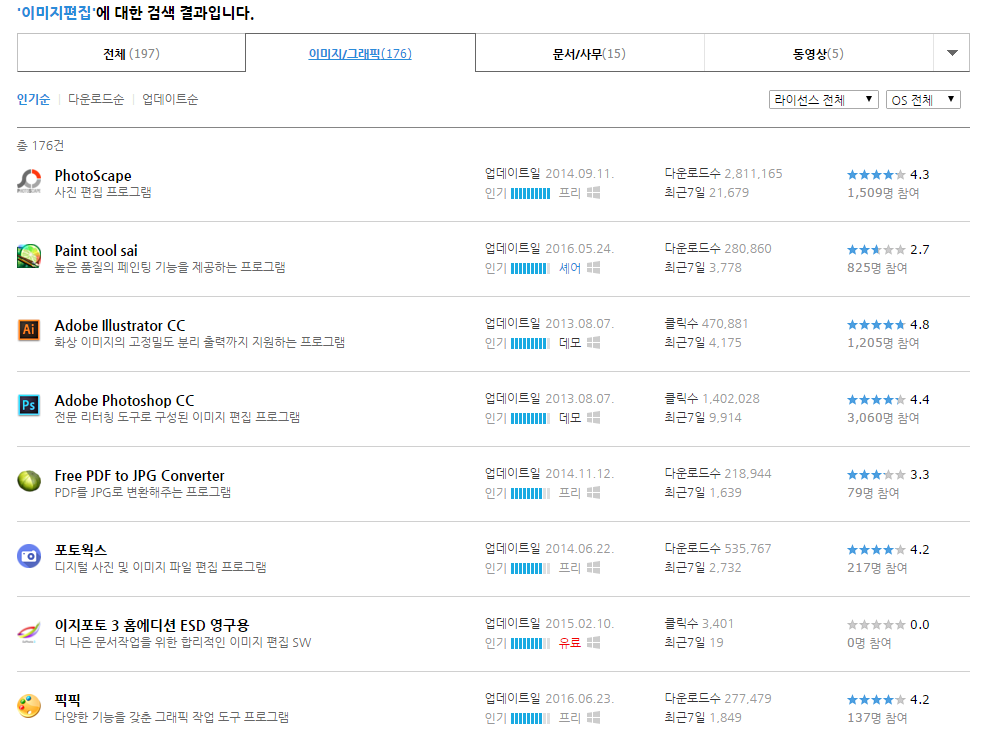Open the Paint tool sai title link
Viewport: 1001px width, 742px height.
(x=96, y=250)
